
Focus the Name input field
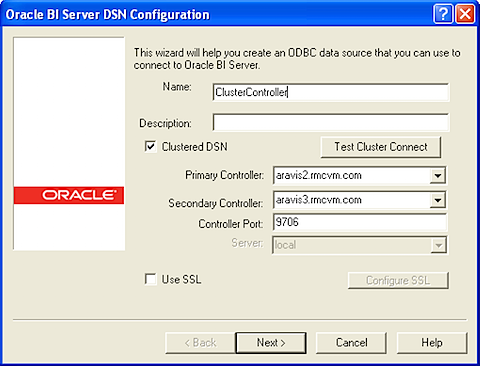[x=331, y=92]
